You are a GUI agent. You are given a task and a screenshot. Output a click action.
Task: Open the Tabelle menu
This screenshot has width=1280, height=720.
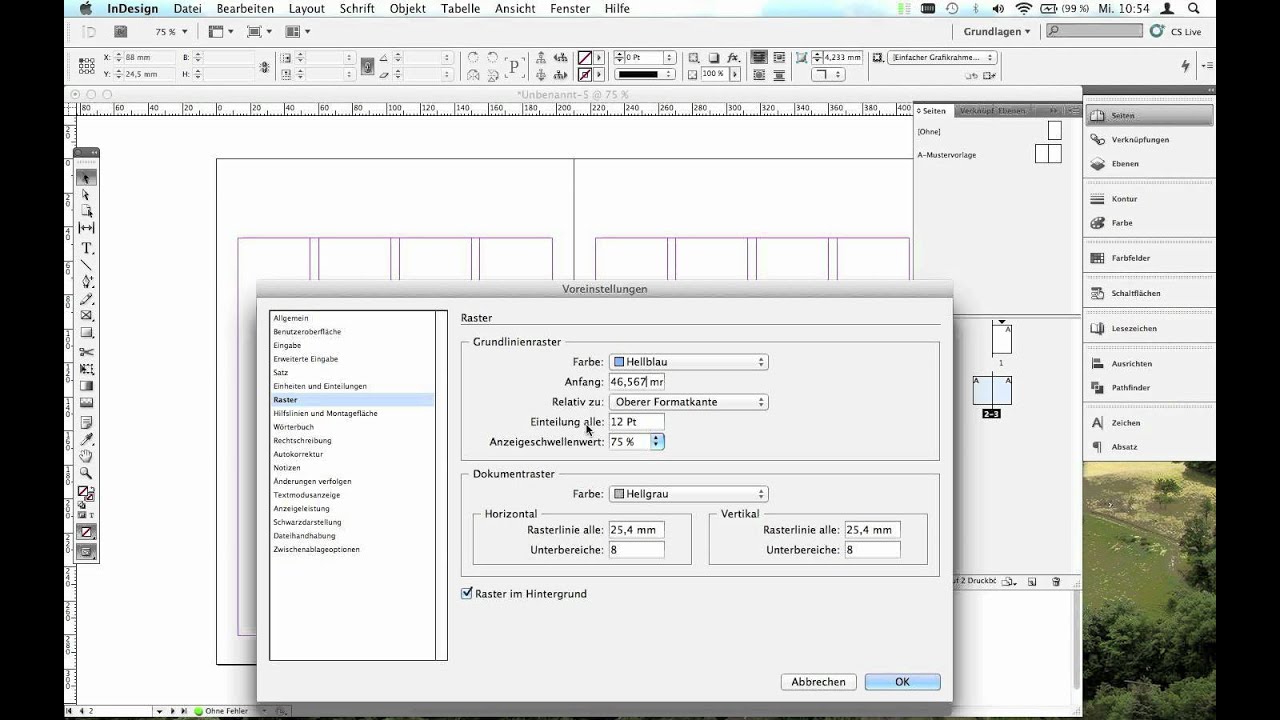point(460,8)
